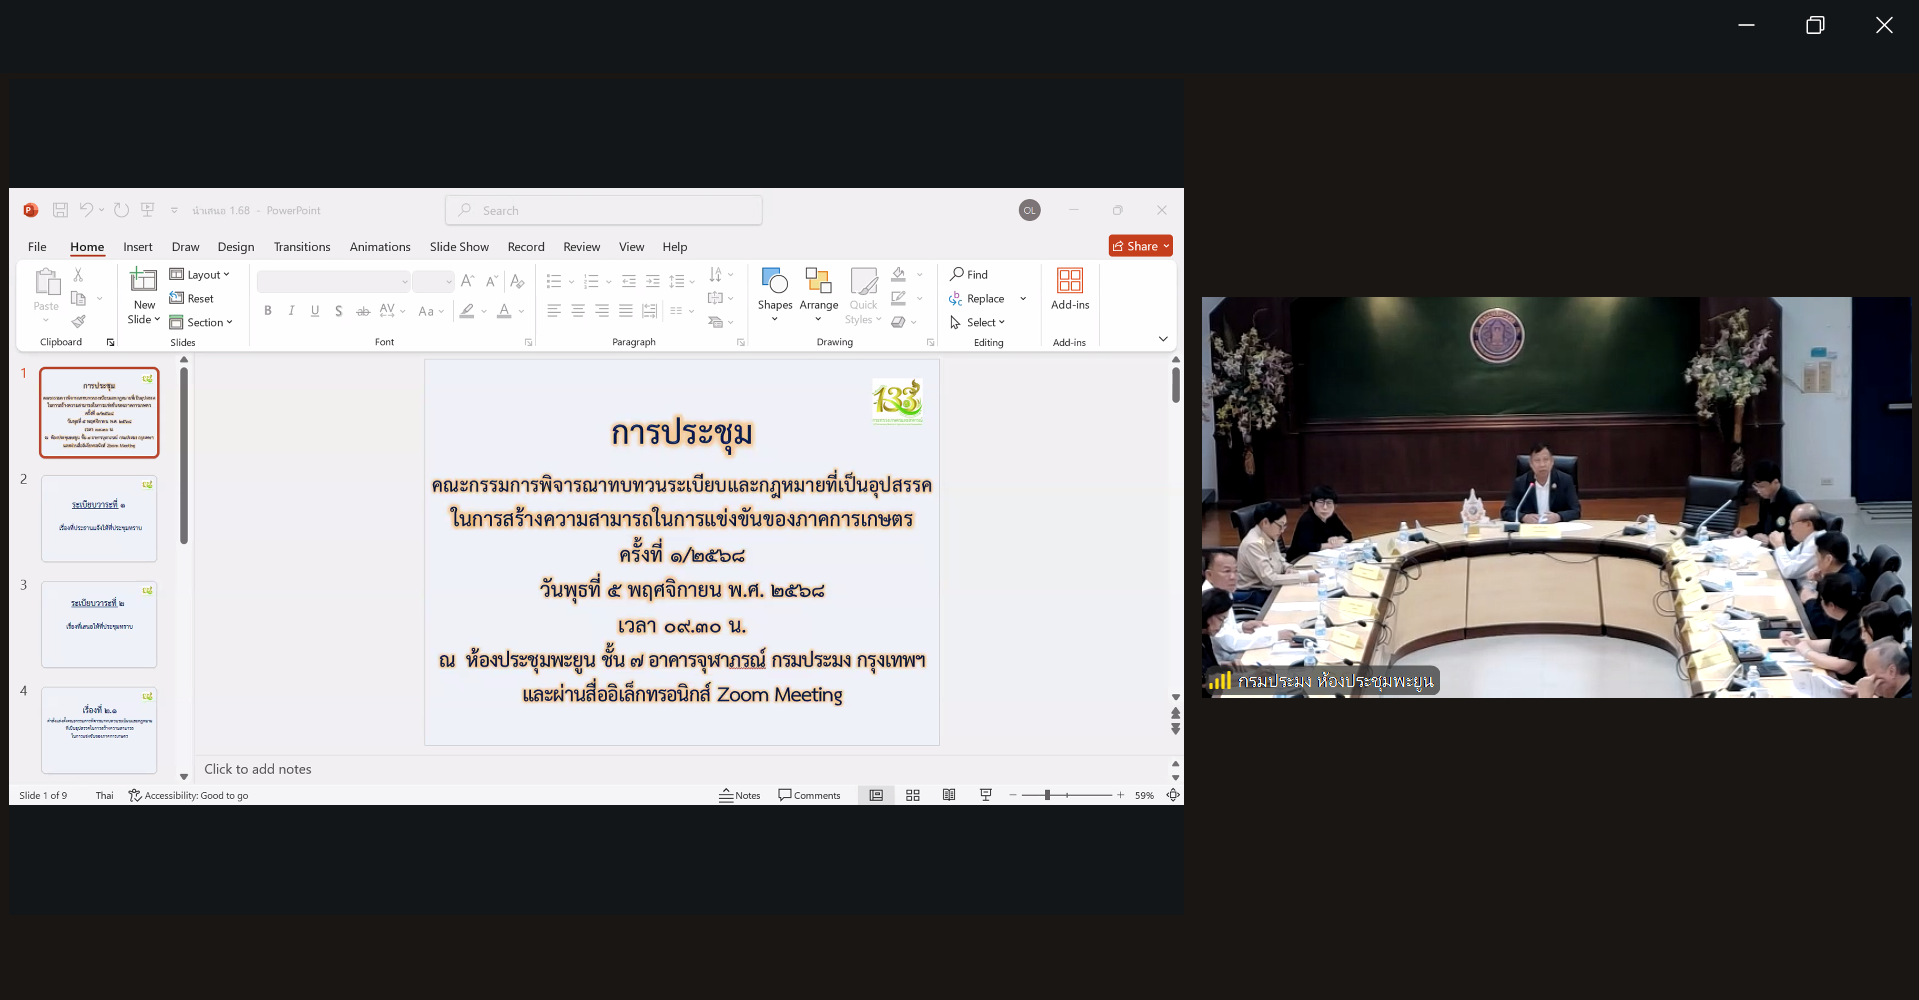Switch to the Design tab

pyautogui.click(x=236, y=247)
